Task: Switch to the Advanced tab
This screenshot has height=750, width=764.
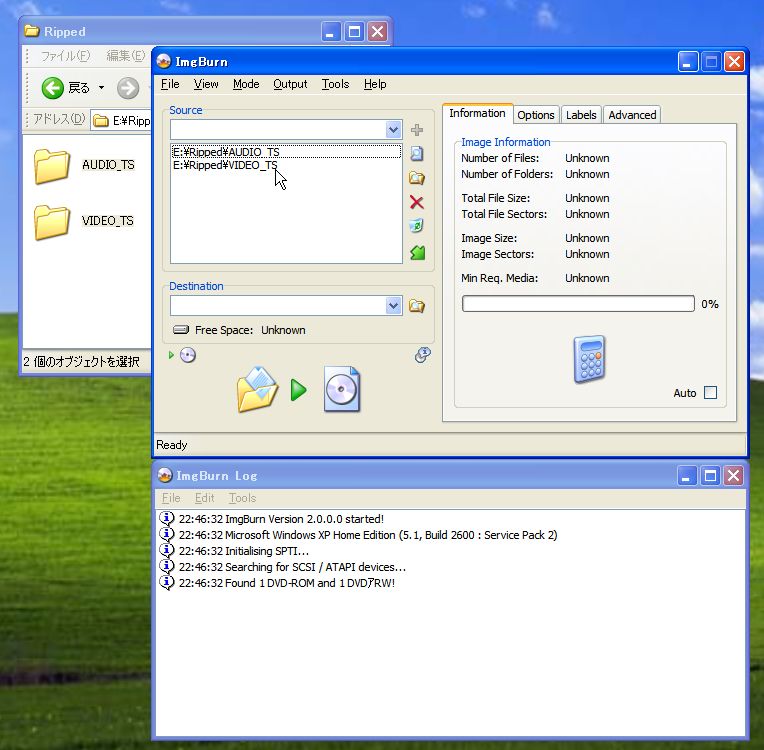Action: (x=632, y=115)
